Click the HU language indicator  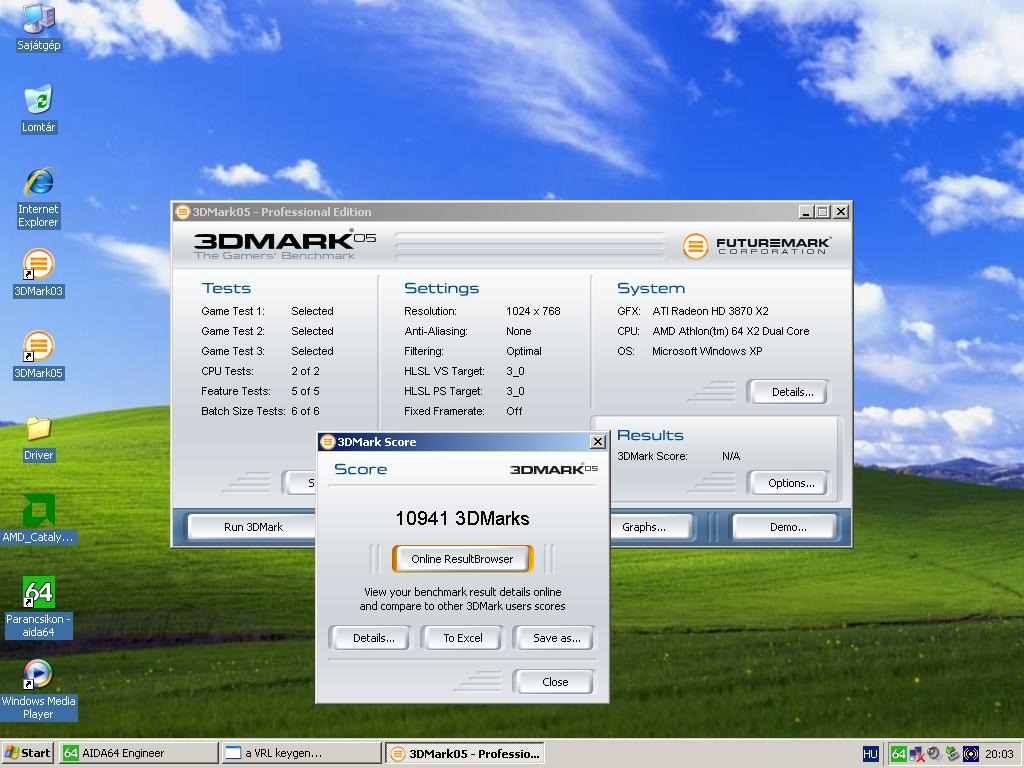tap(870, 754)
